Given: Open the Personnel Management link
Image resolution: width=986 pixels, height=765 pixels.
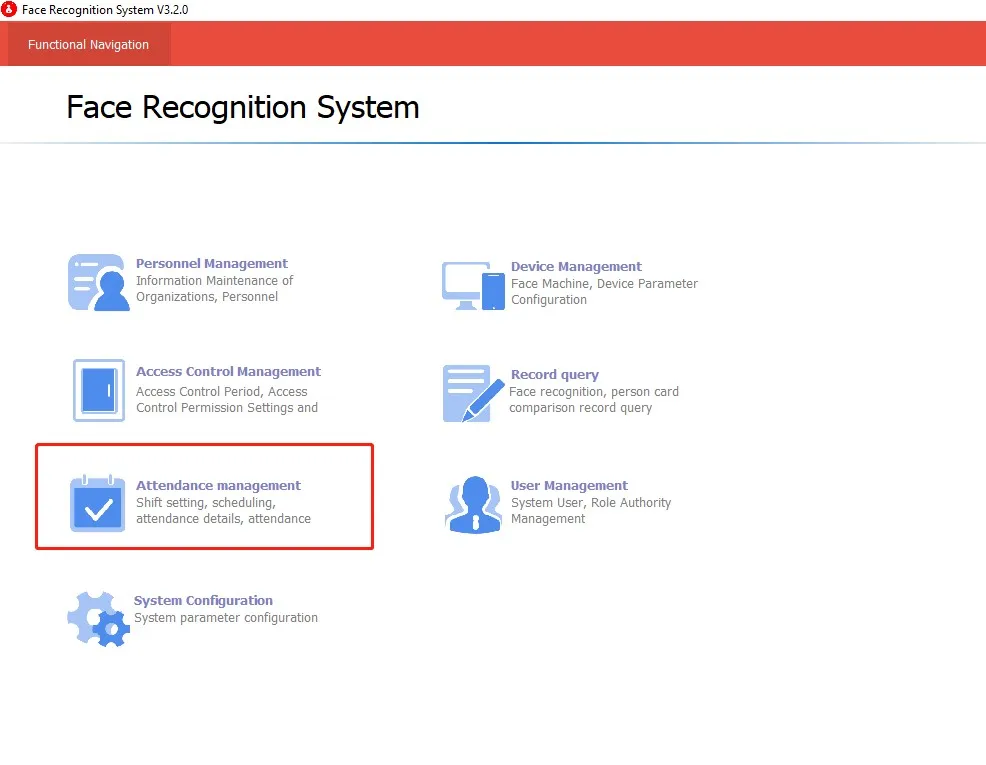Looking at the screenshot, I should point(212,263).
